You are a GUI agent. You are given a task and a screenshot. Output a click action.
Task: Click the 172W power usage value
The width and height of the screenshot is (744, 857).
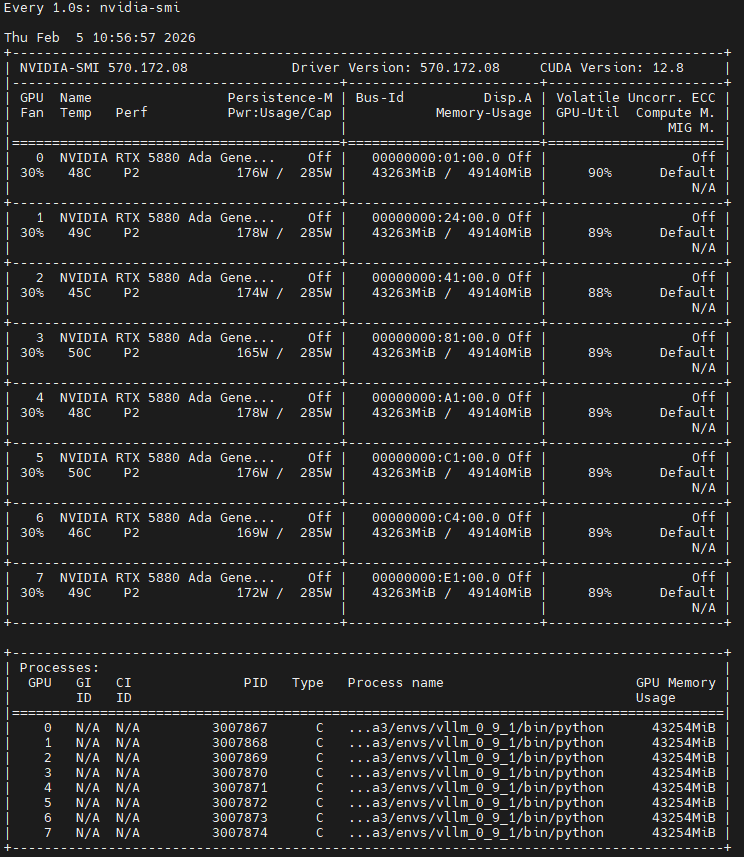(x=252, y=593)
